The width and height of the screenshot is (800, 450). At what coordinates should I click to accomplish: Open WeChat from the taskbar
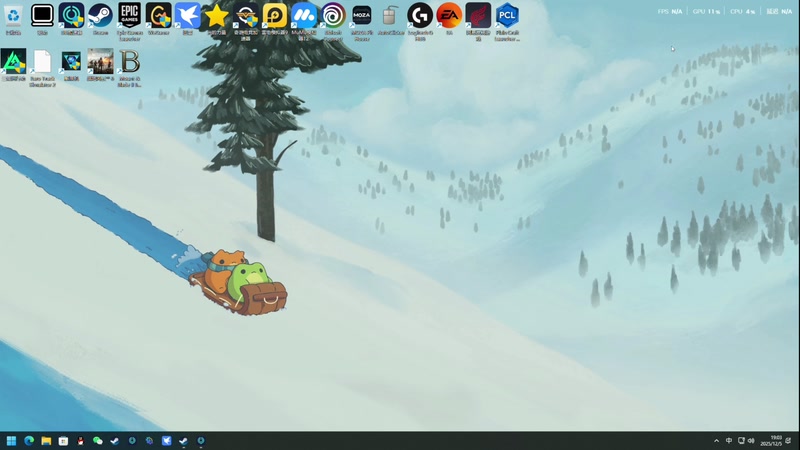(98, 440)
